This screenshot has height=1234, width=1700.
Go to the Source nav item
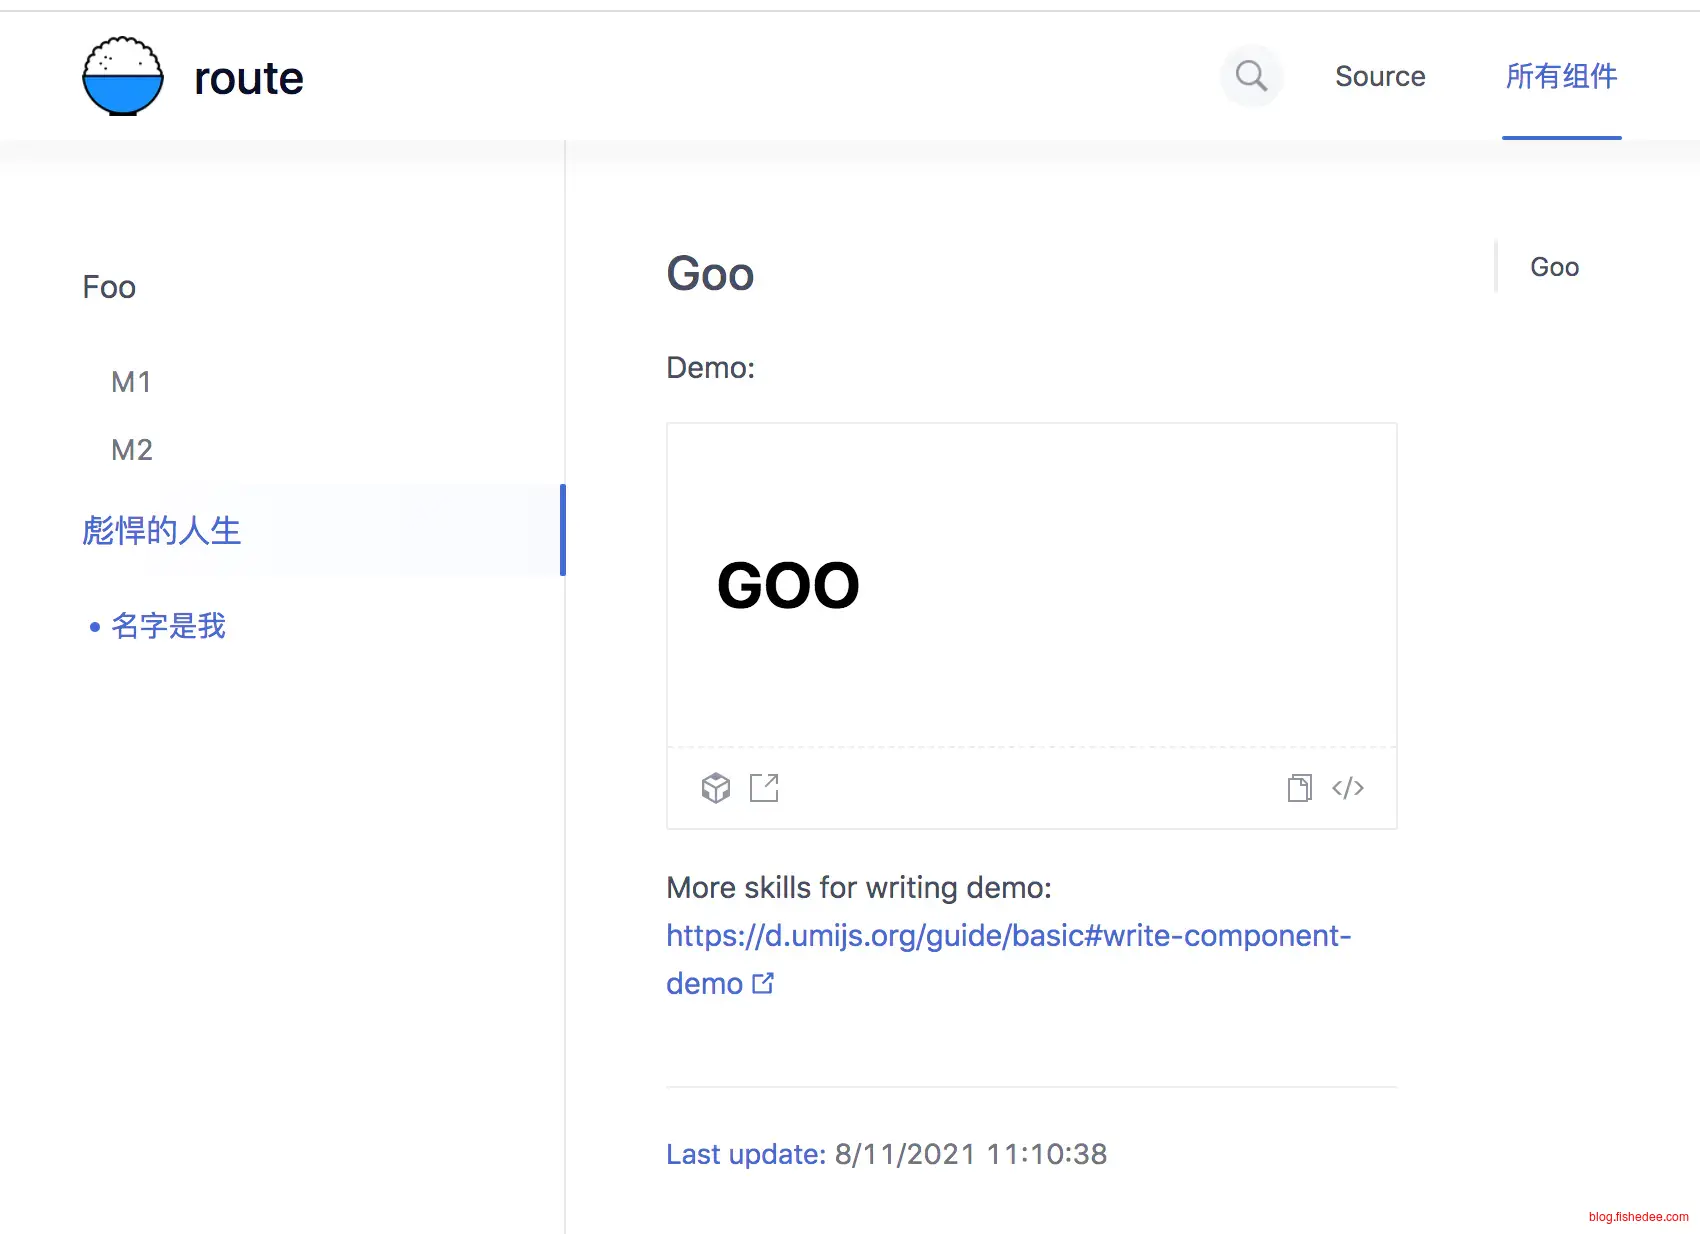[x=1380, y=77]
